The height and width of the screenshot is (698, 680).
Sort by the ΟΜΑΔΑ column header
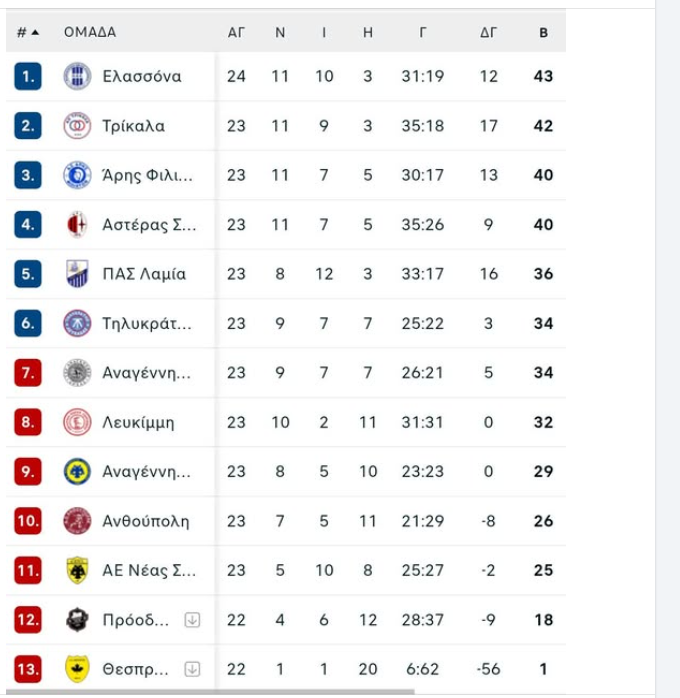pyautogui.click(x=90, y=32)
